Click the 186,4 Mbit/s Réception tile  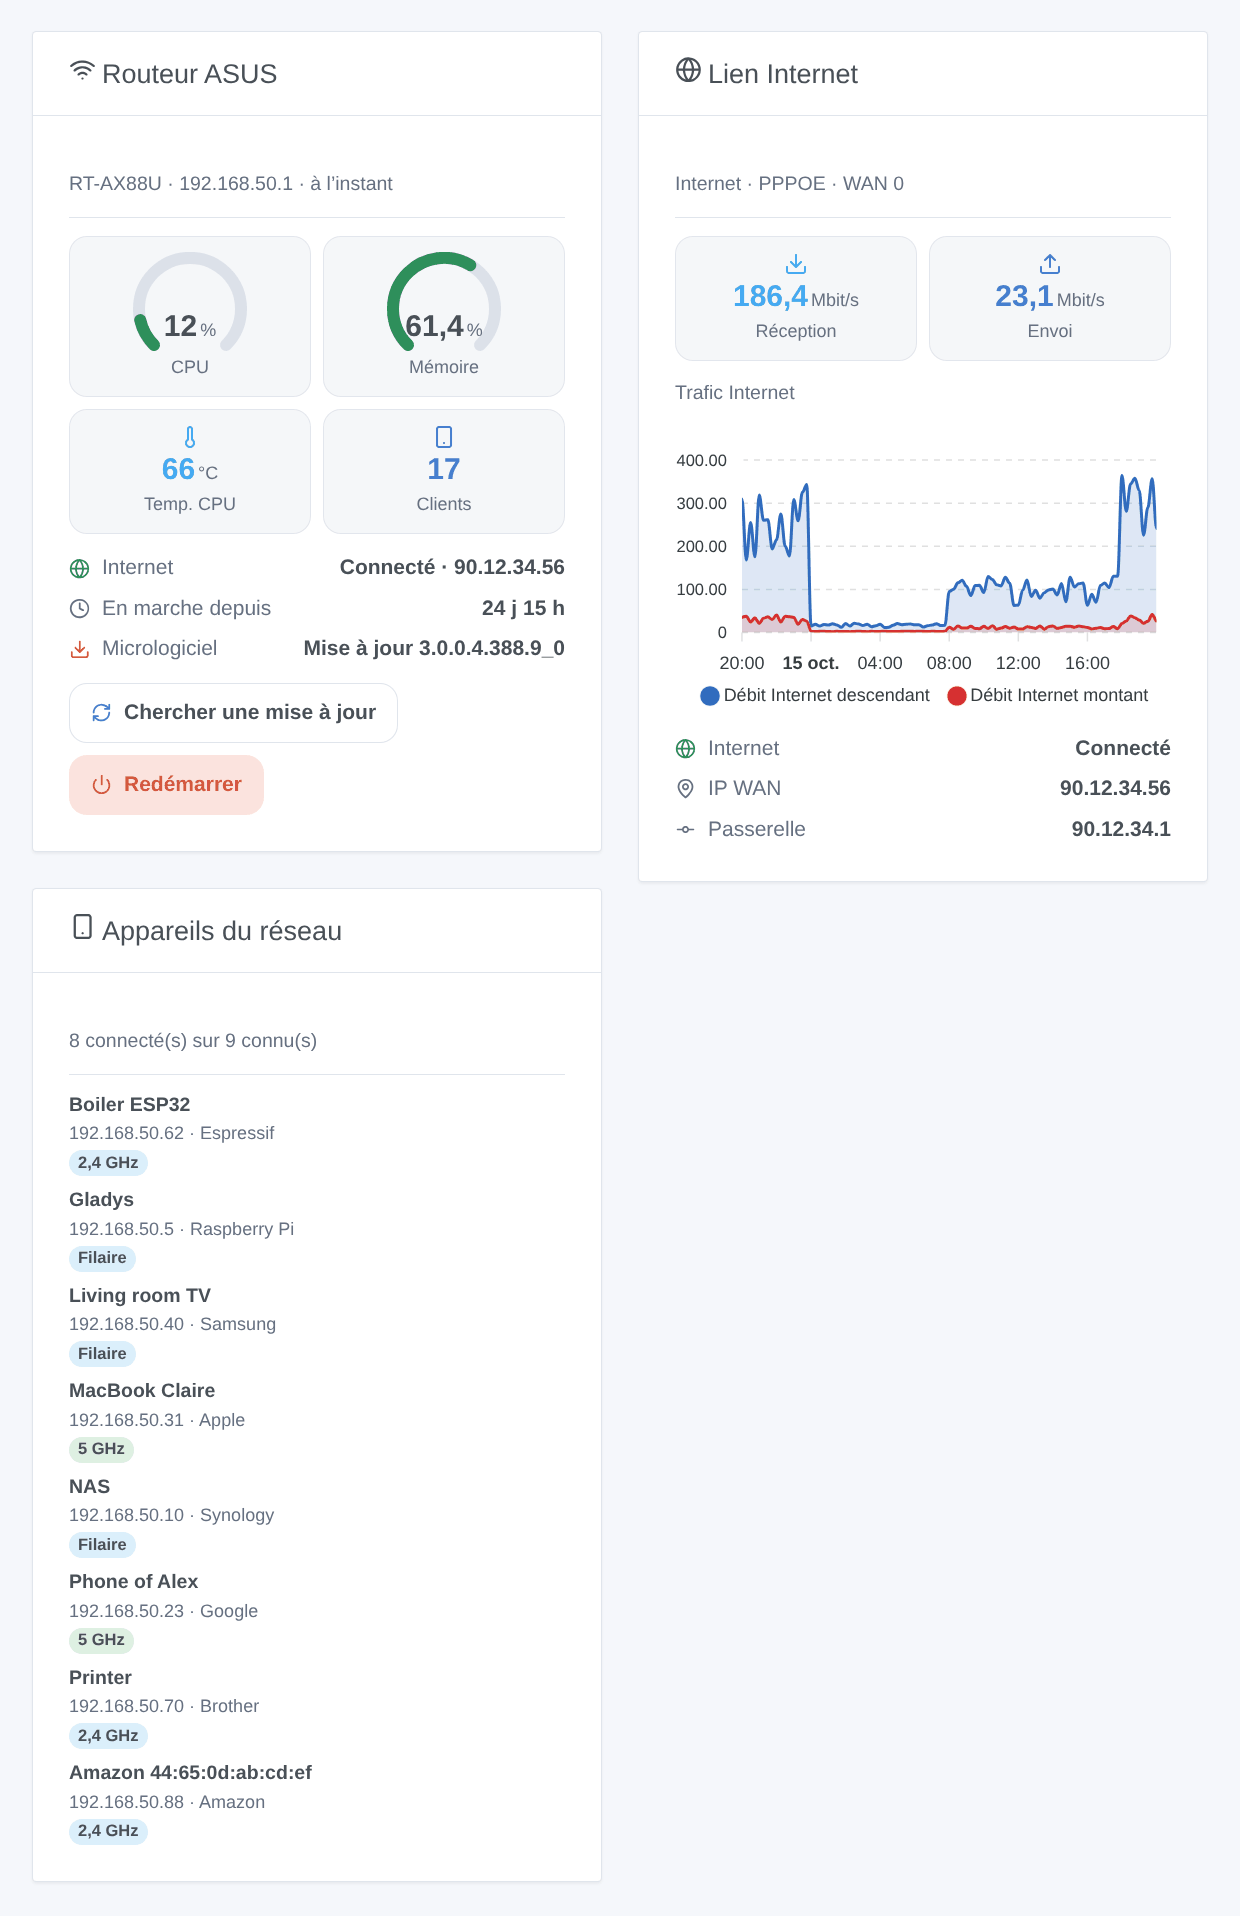[796, 298]
